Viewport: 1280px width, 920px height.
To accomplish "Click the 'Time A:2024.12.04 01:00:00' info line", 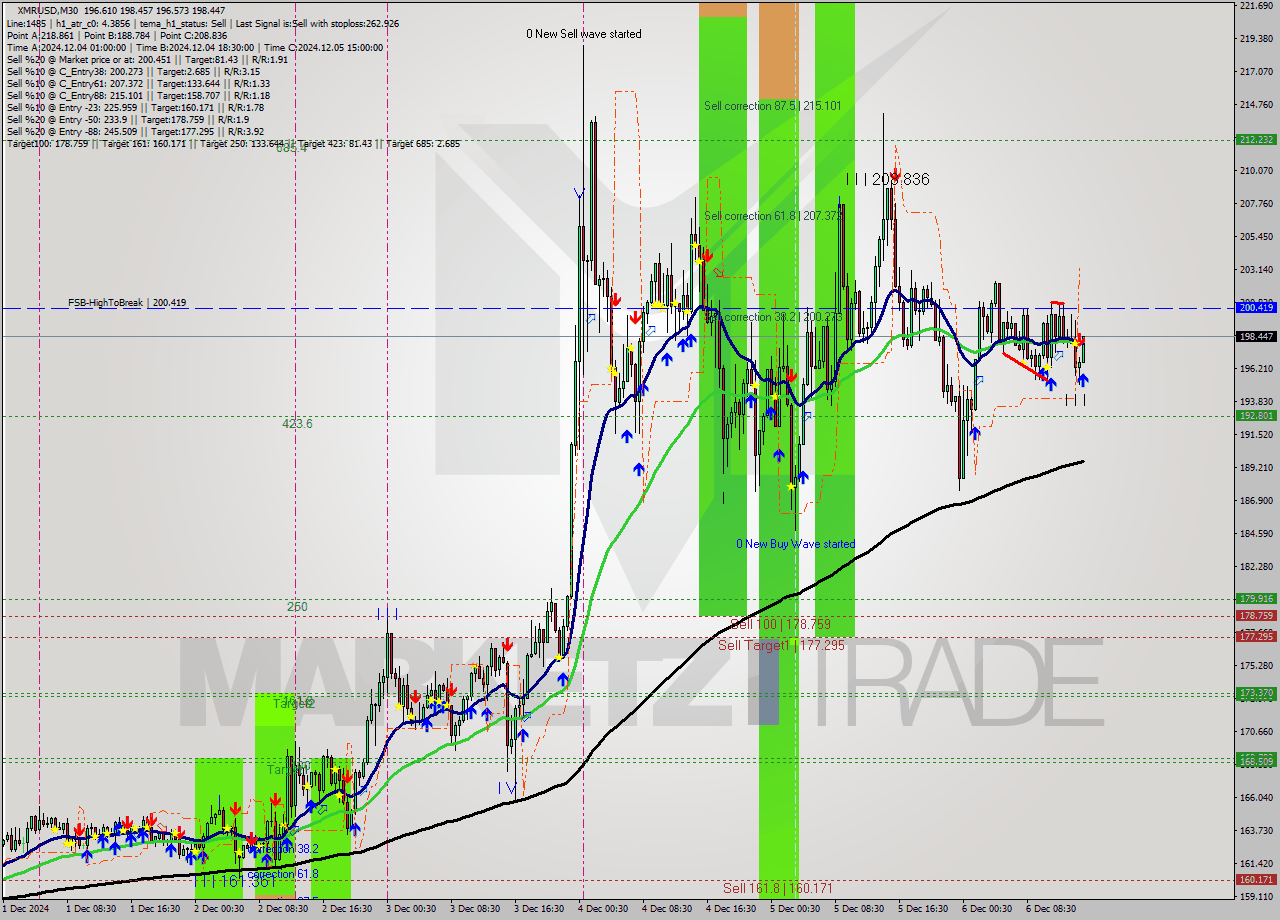I will click(x=195, y=47).
